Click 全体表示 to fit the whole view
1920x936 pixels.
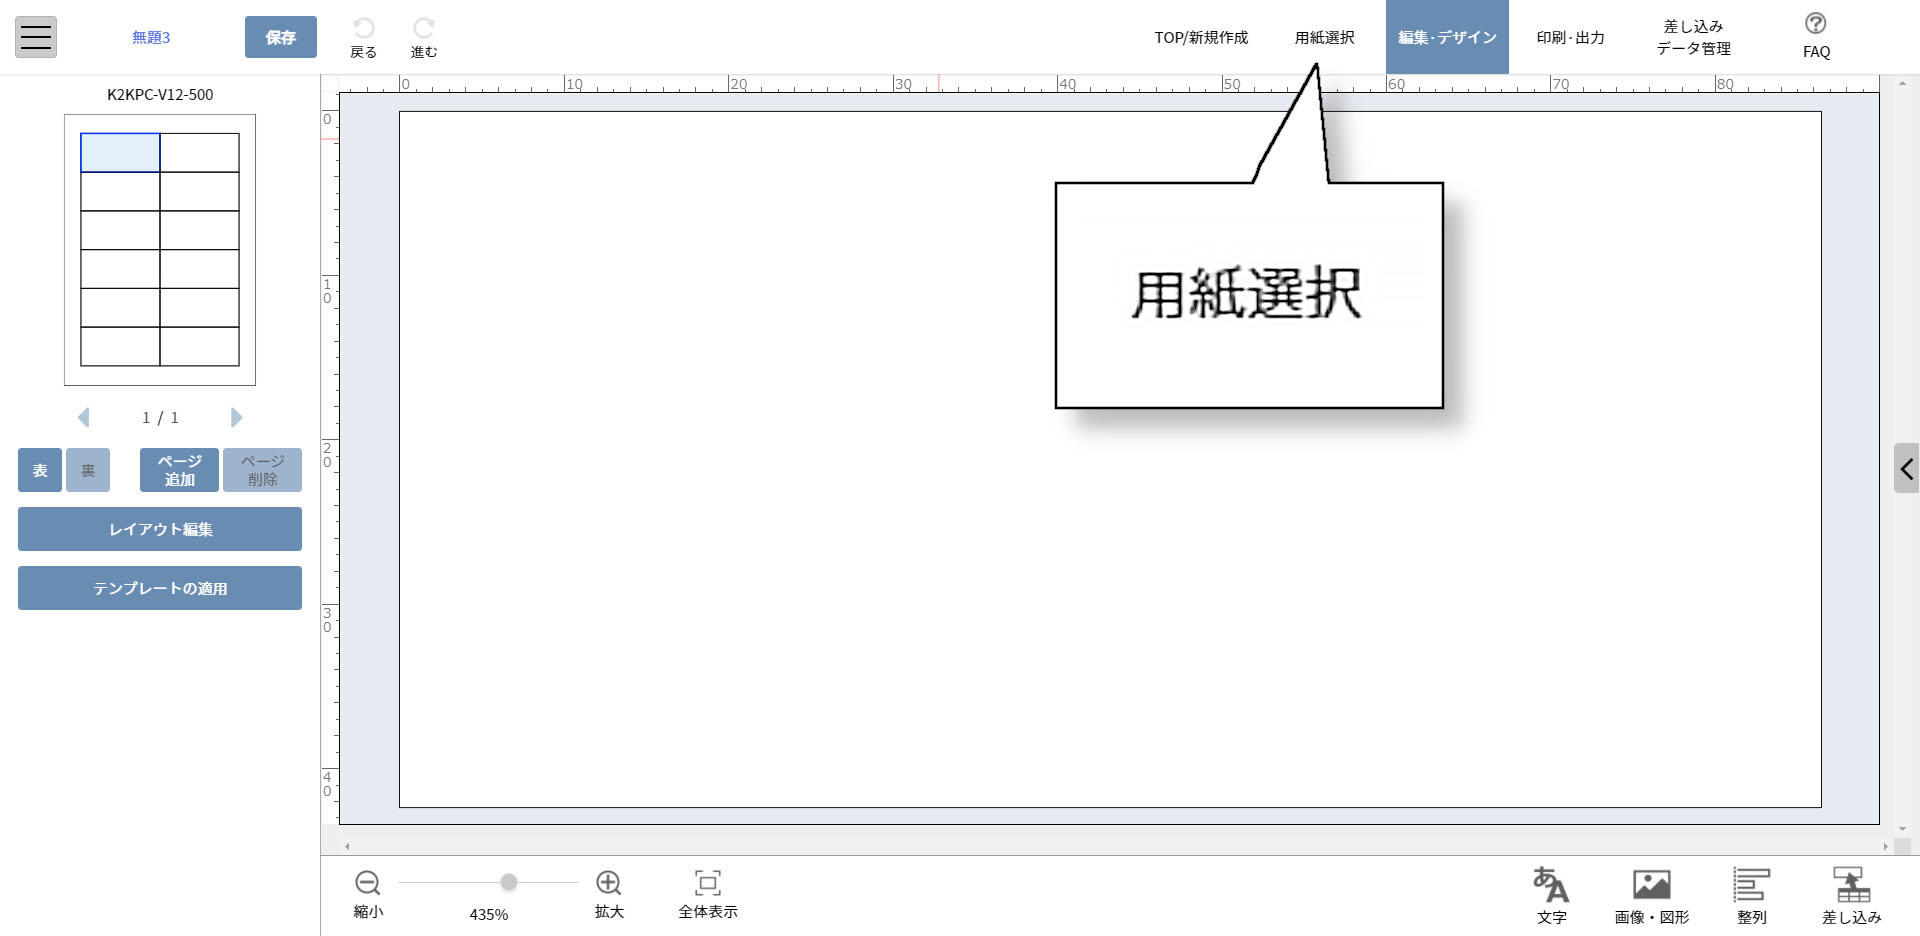(x=706, y=884)
